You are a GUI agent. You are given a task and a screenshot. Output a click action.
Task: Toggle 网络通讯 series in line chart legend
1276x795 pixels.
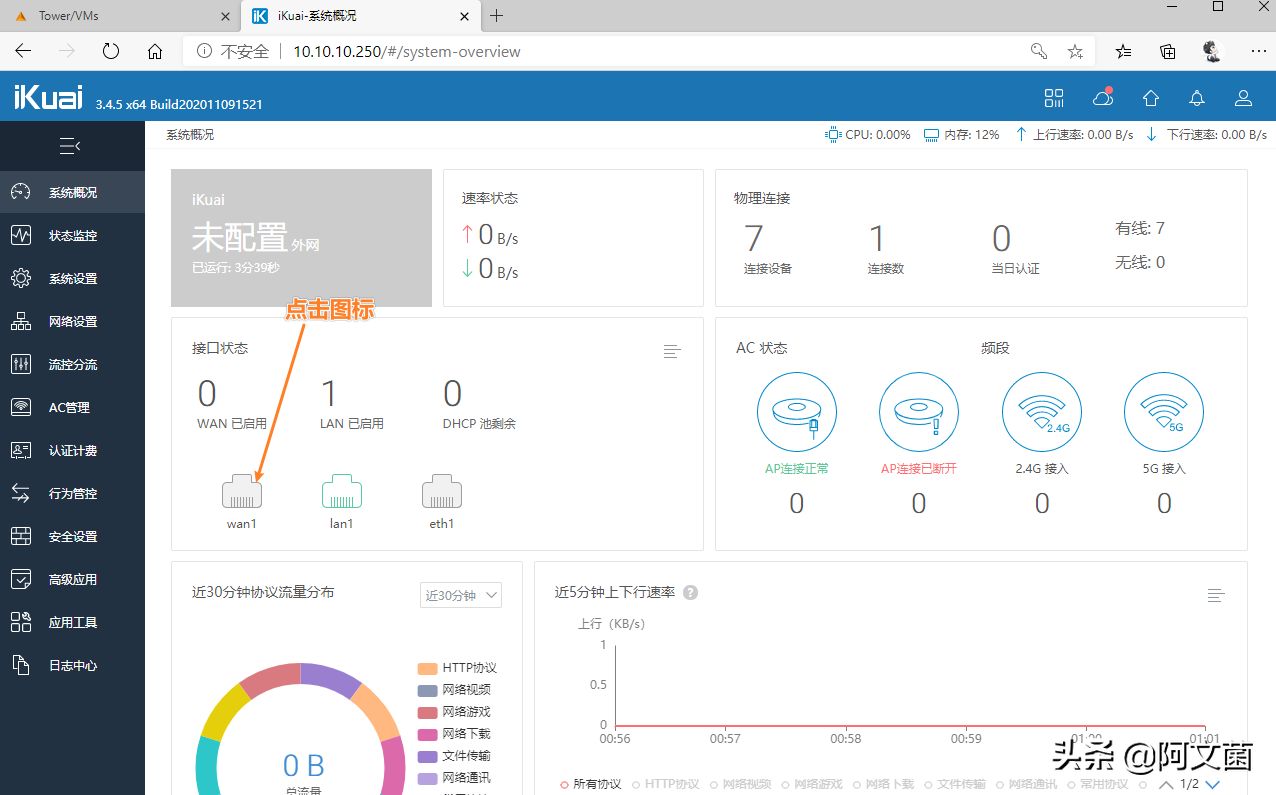point(1026,784)
